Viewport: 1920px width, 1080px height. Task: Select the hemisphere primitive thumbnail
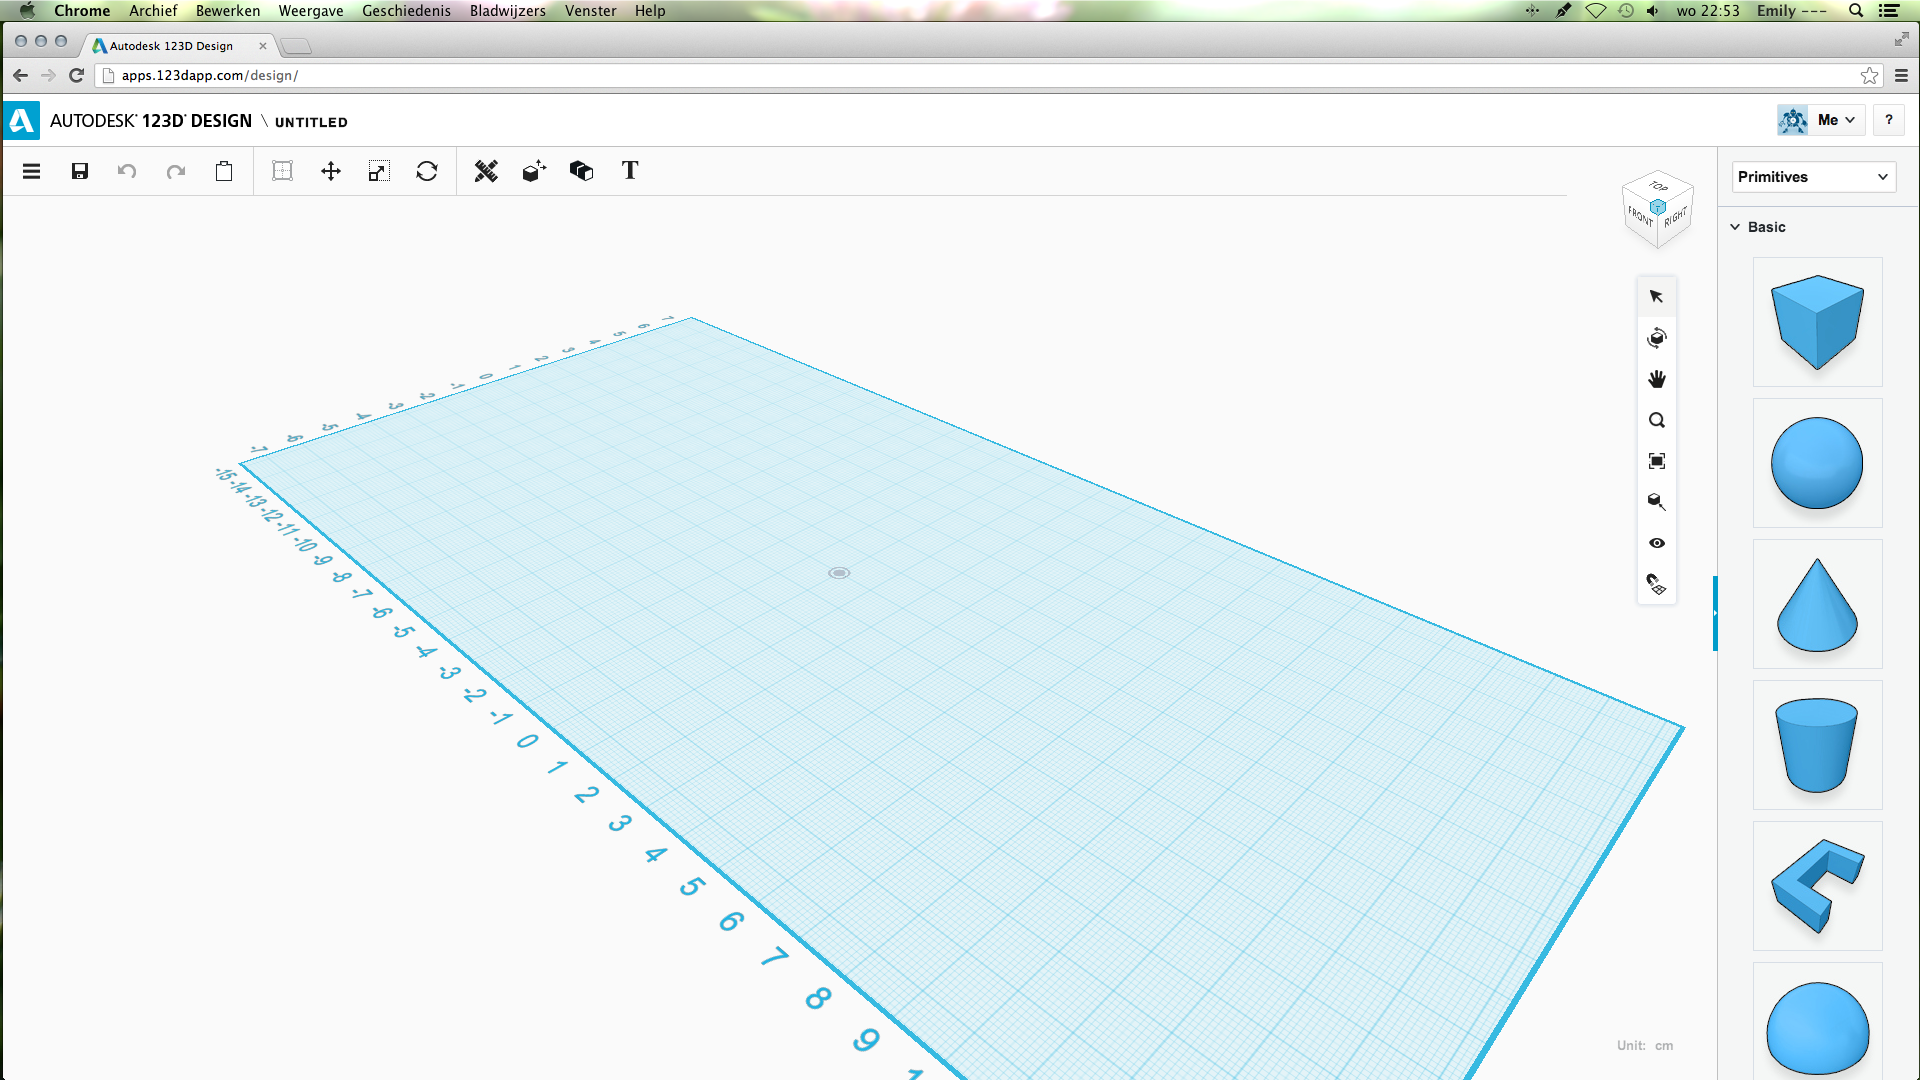1817,1022
